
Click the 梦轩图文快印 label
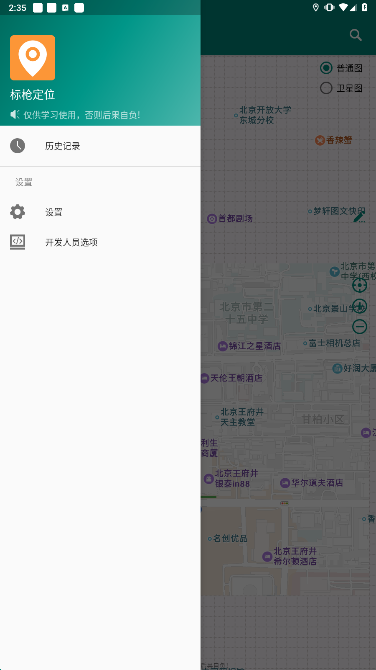pos(337,211)
